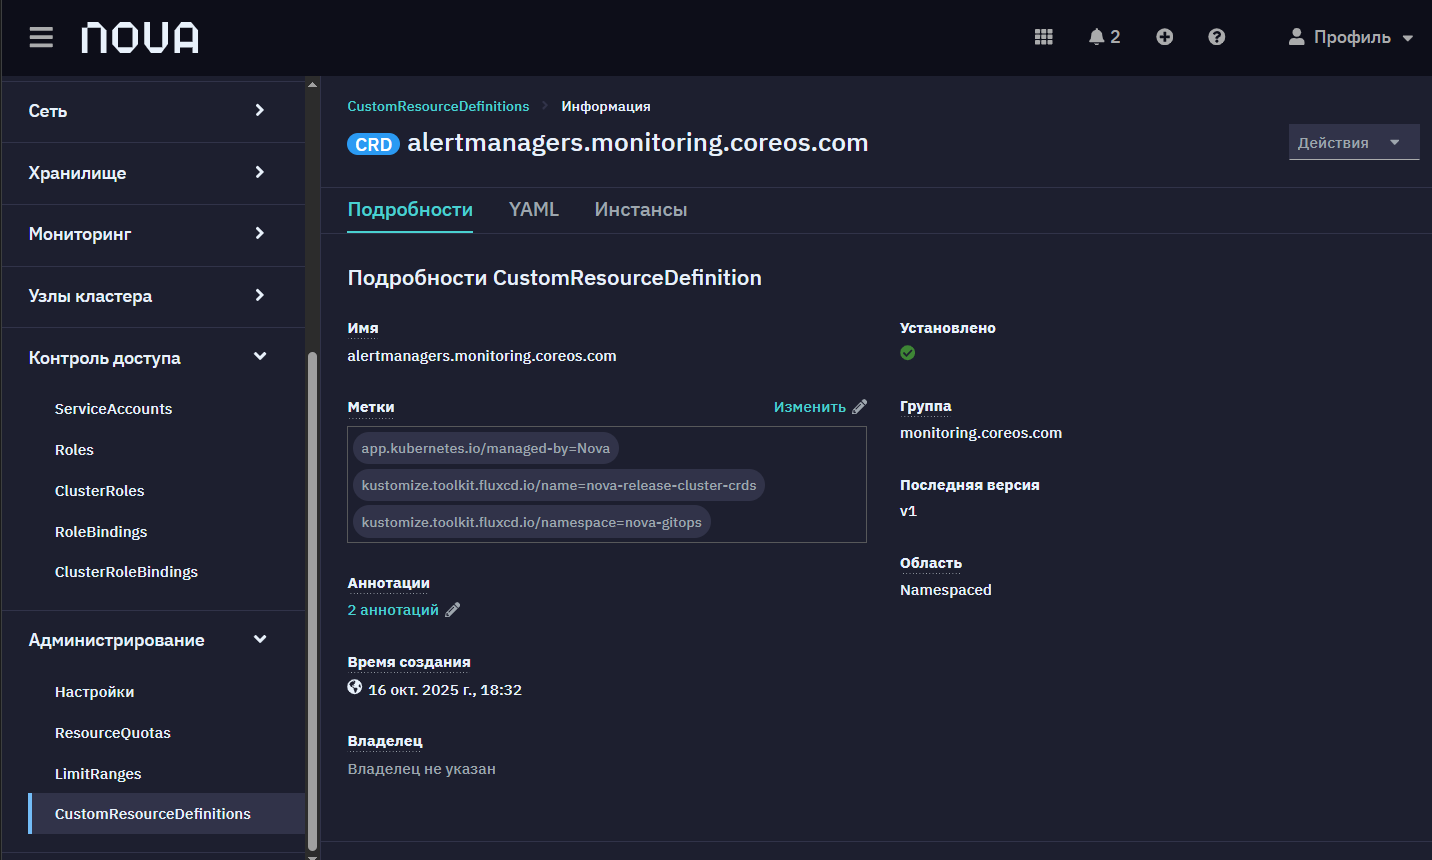Click the Namespaced scope value
The height and width of the screenshot is (860, 1432).
pos(946,590)
